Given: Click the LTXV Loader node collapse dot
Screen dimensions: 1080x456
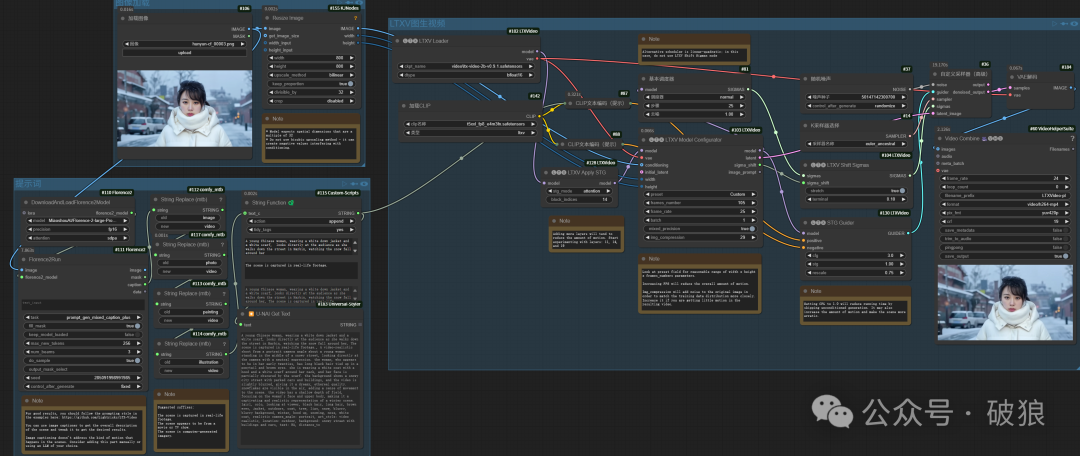Looking at the screenshot, I should pos(396,41).
